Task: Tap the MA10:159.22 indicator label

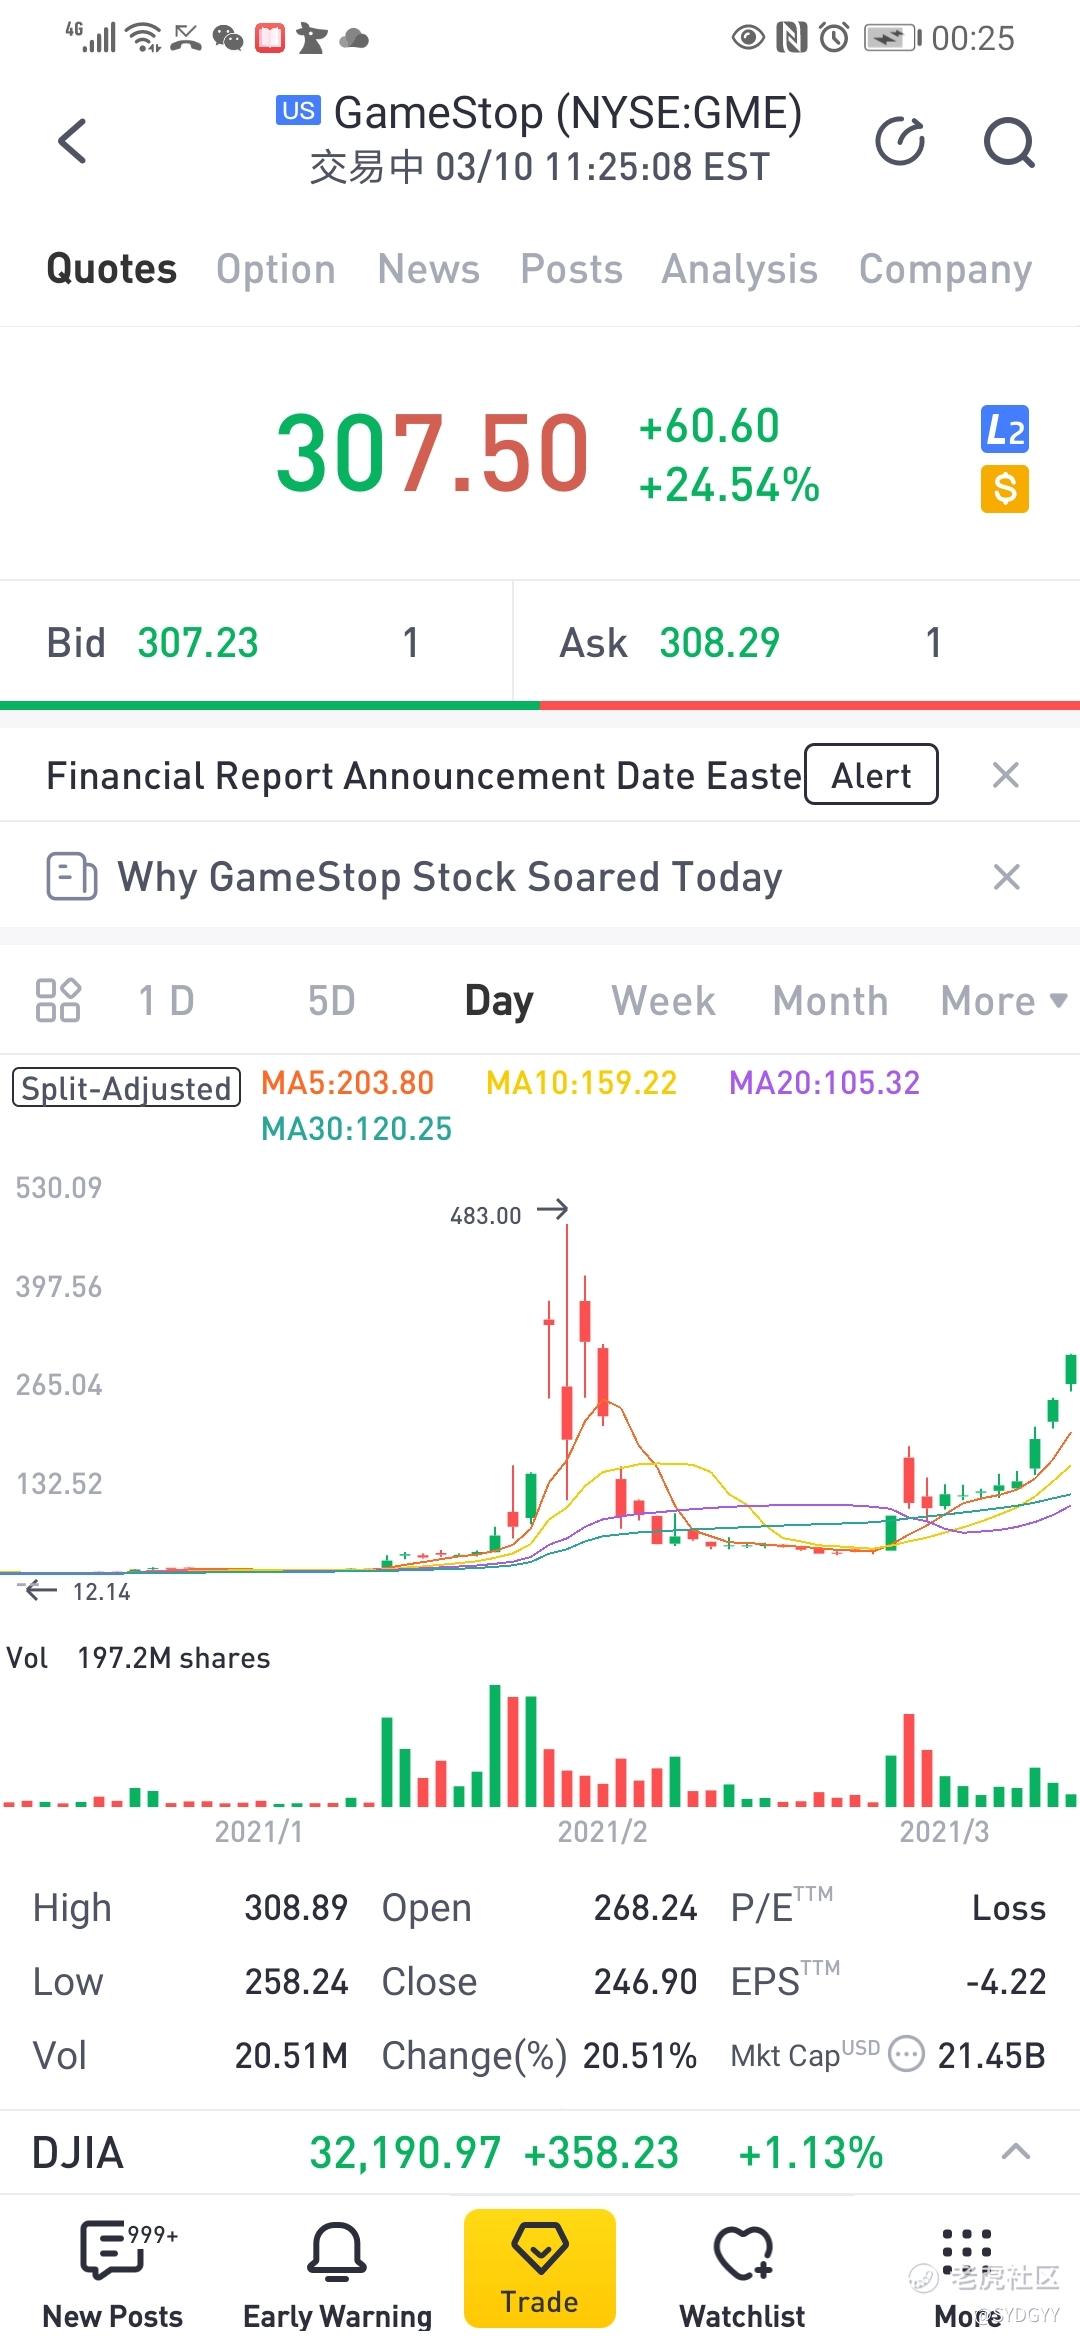Action: click(581, 1082)
